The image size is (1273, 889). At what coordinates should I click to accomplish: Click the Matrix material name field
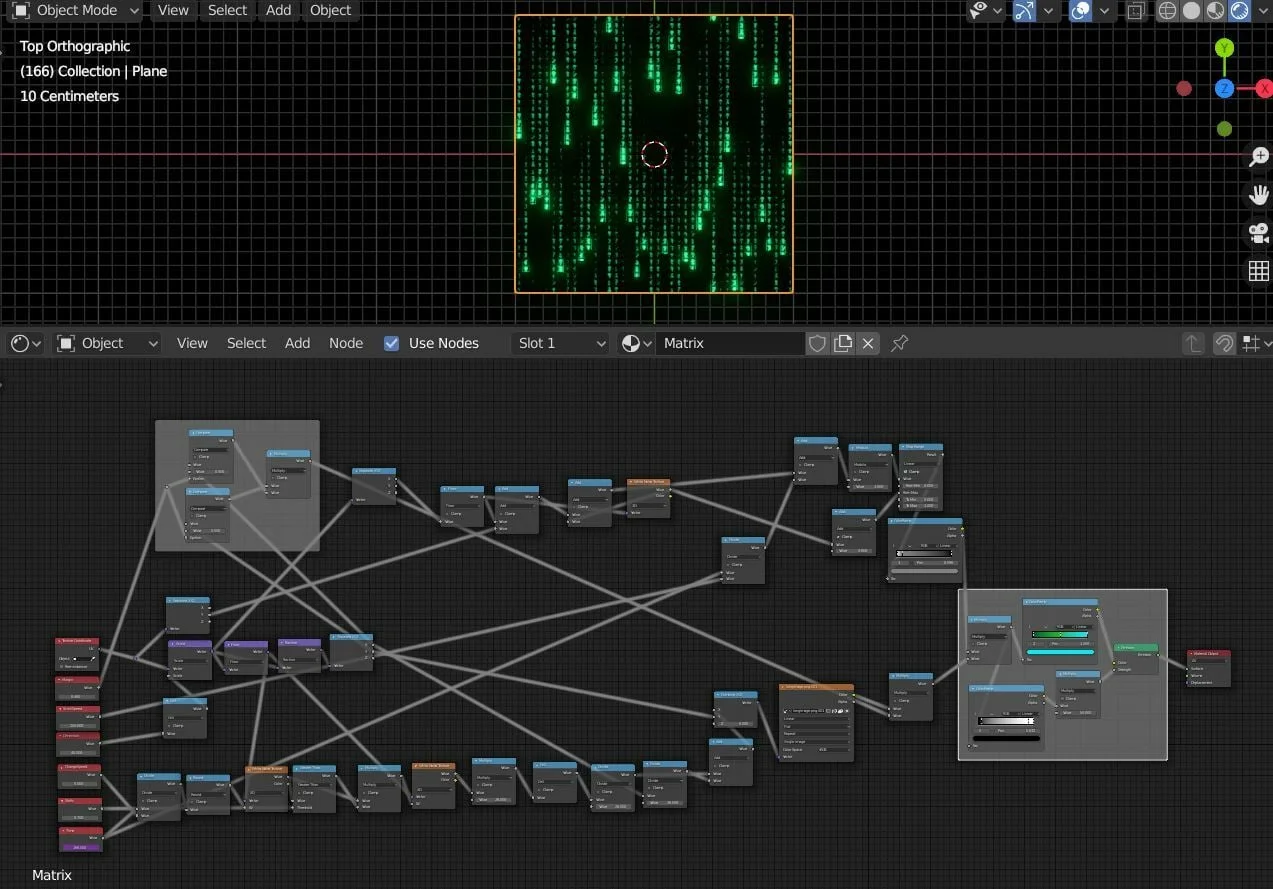point(730,343)
